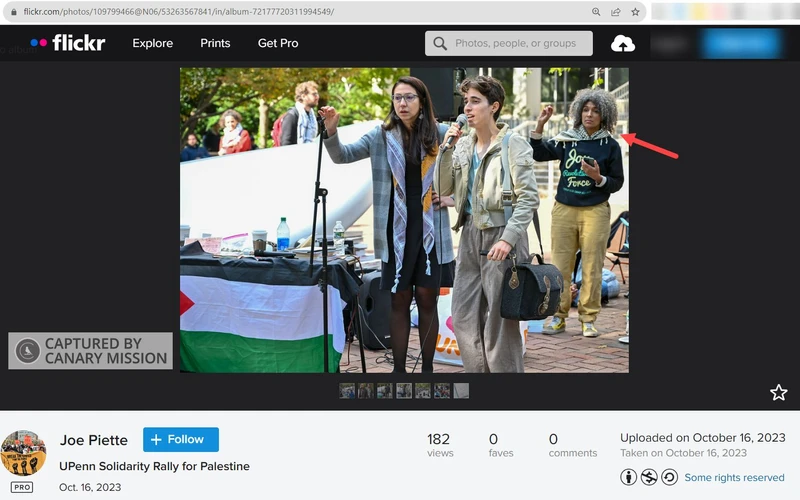Click Joe Piette's avatar image
800x500 pixels.
tap(23, 453)
